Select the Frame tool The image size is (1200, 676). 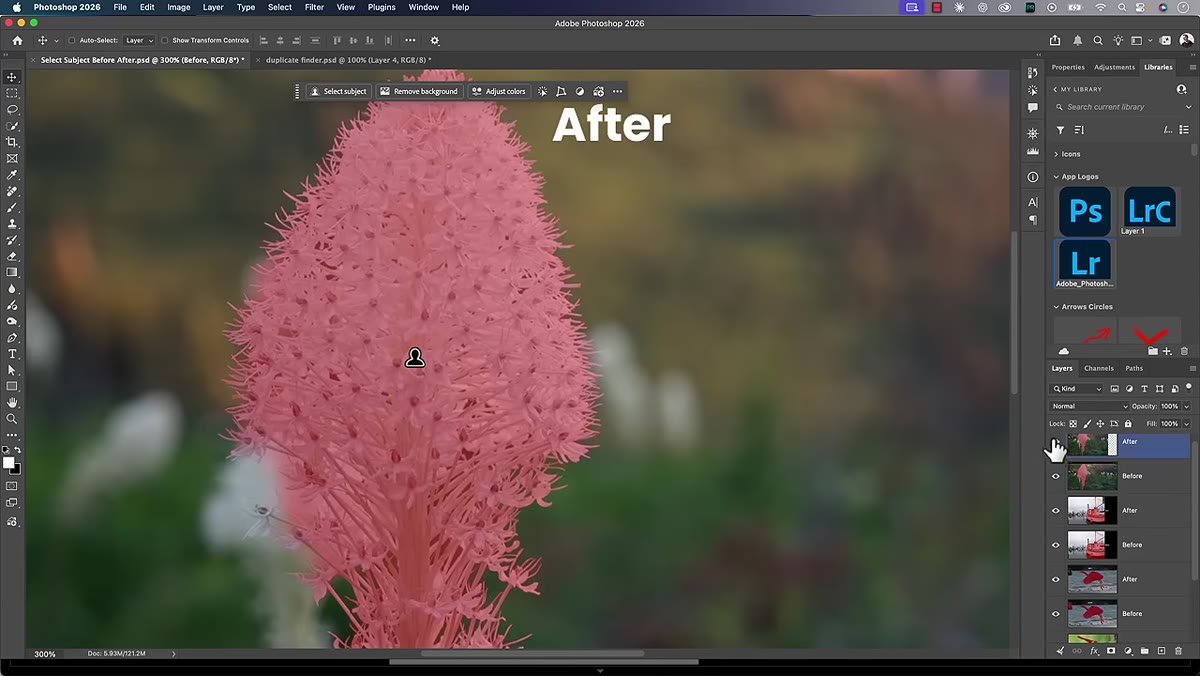12,158
